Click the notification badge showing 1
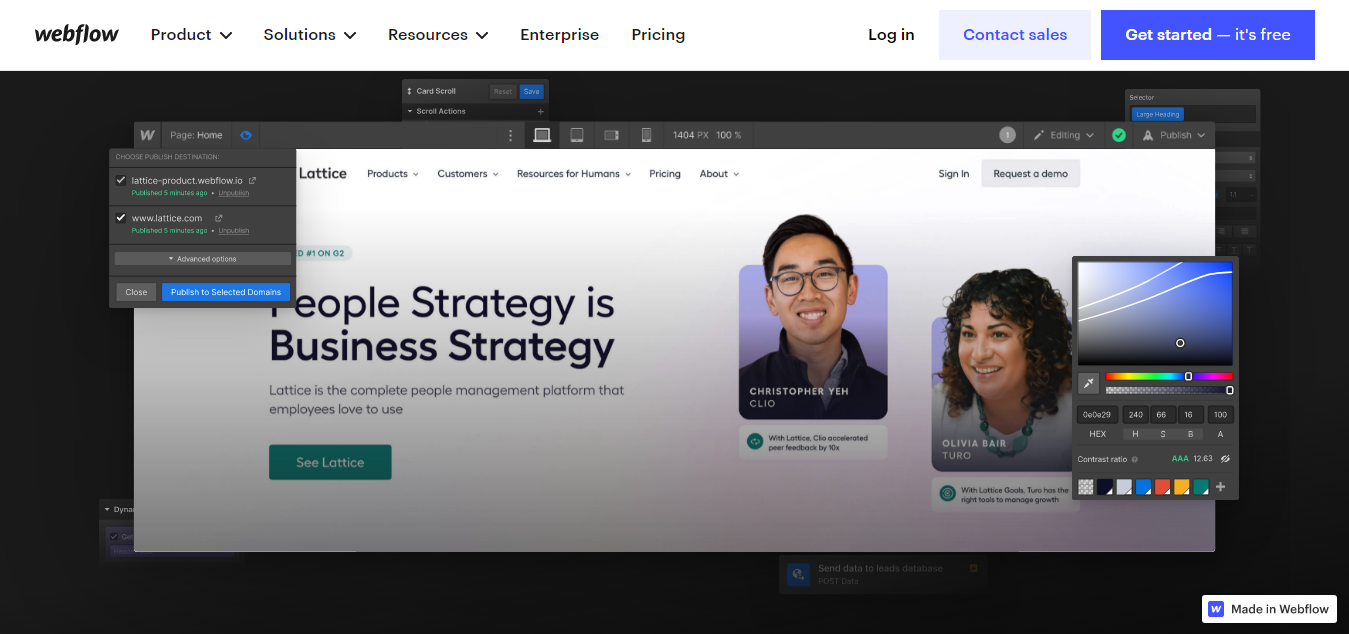This screenshot has width=1349, height=634. click(1007, 135)
